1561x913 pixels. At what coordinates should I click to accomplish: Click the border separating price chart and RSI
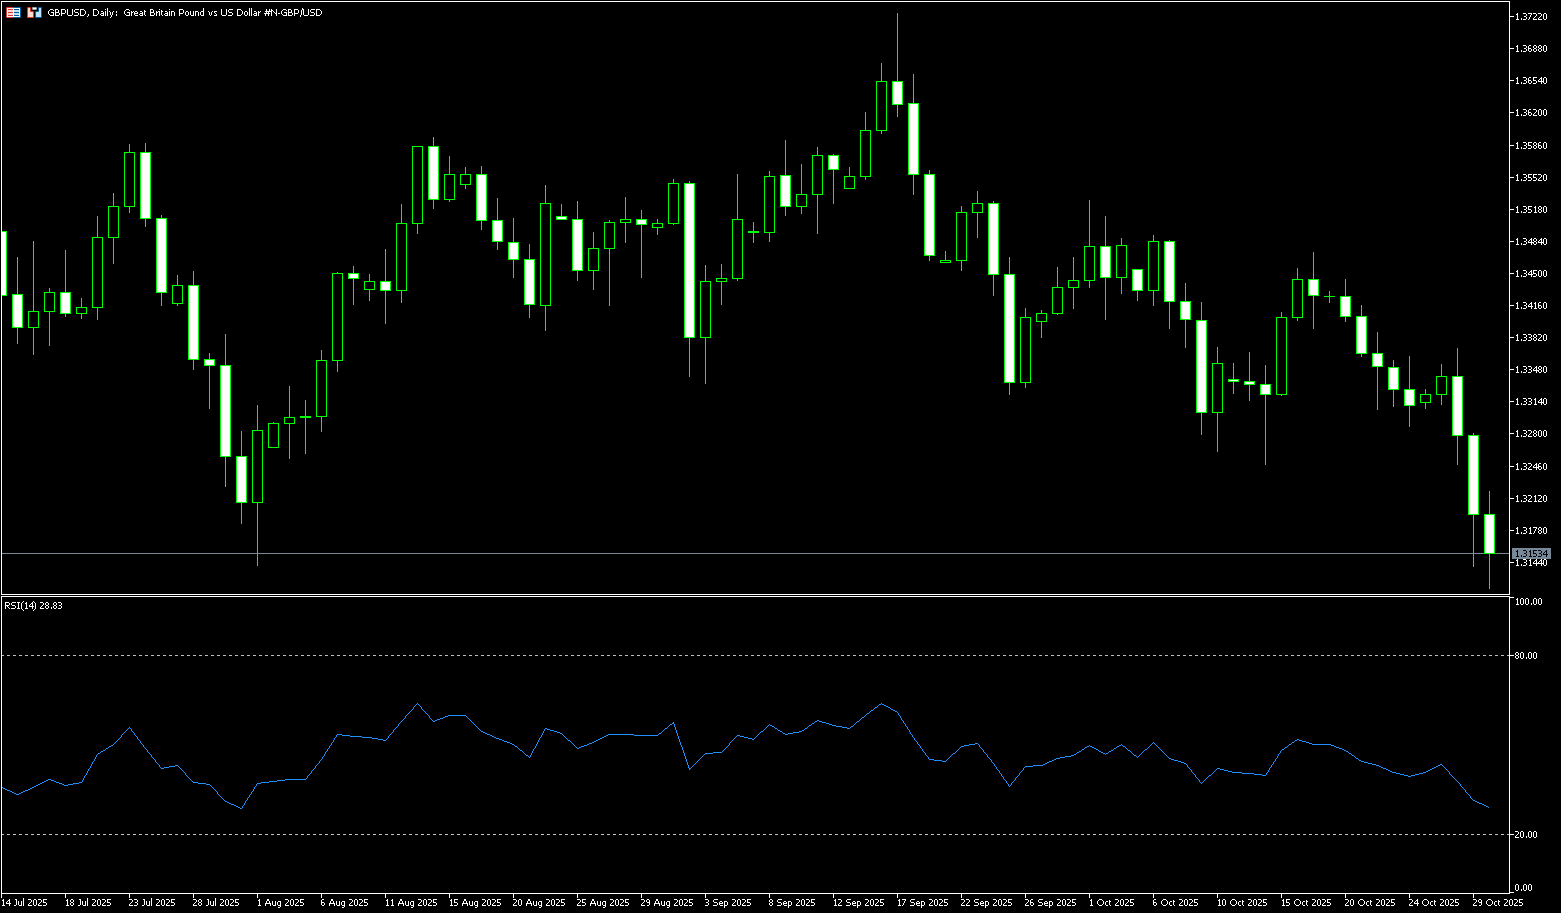tap(755, 595)
